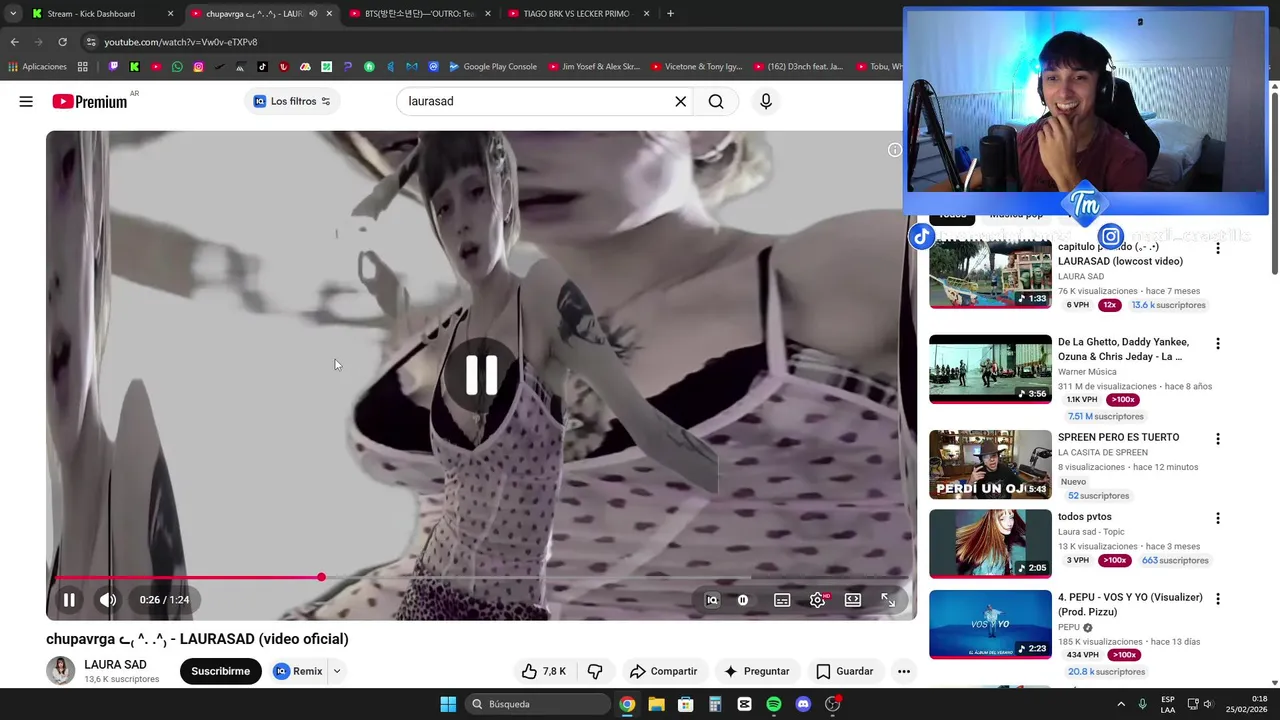Screen dimensions: 1280x720
Task: Open LAURA SAD channel avatar
Action: (x=60, y=671)
